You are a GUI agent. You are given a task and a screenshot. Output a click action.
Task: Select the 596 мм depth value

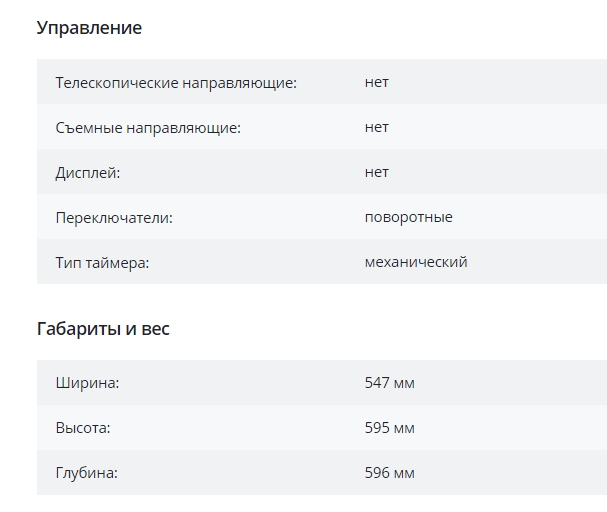(390, 473)
